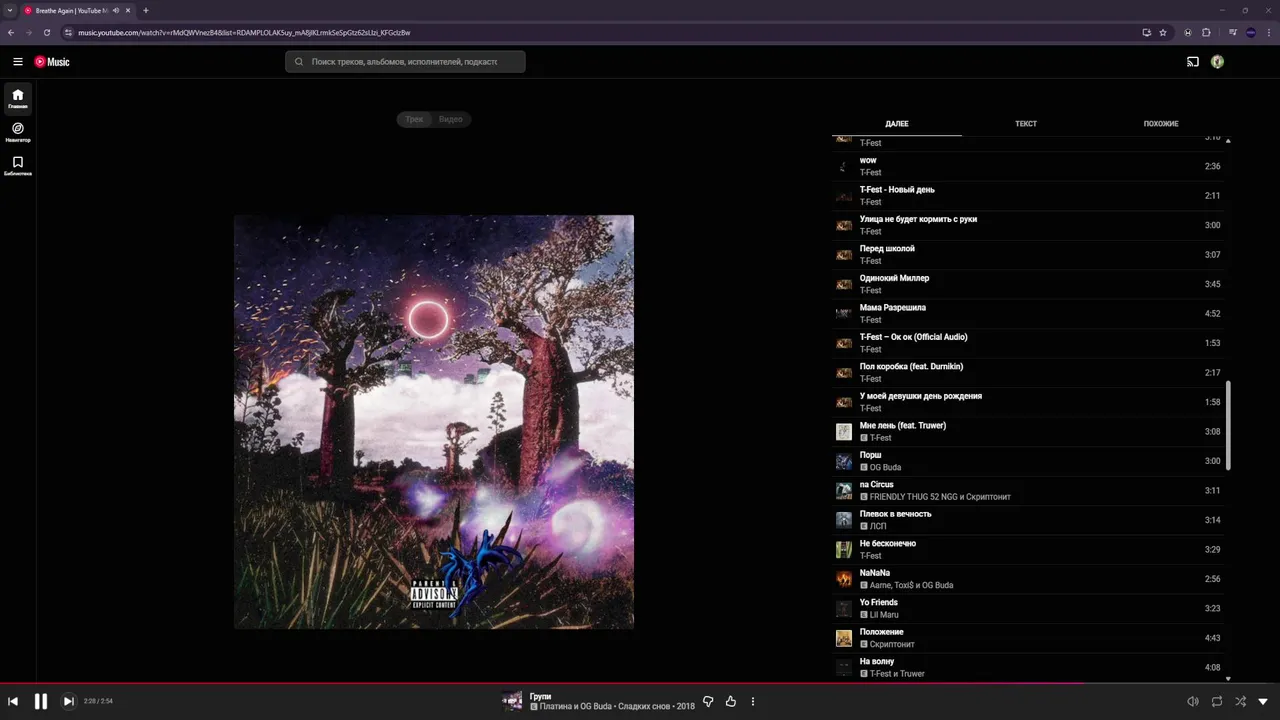This screenshot has height=720, width=1280.
Task: Click the queue list scrollbar
Action: [1228, 425]
